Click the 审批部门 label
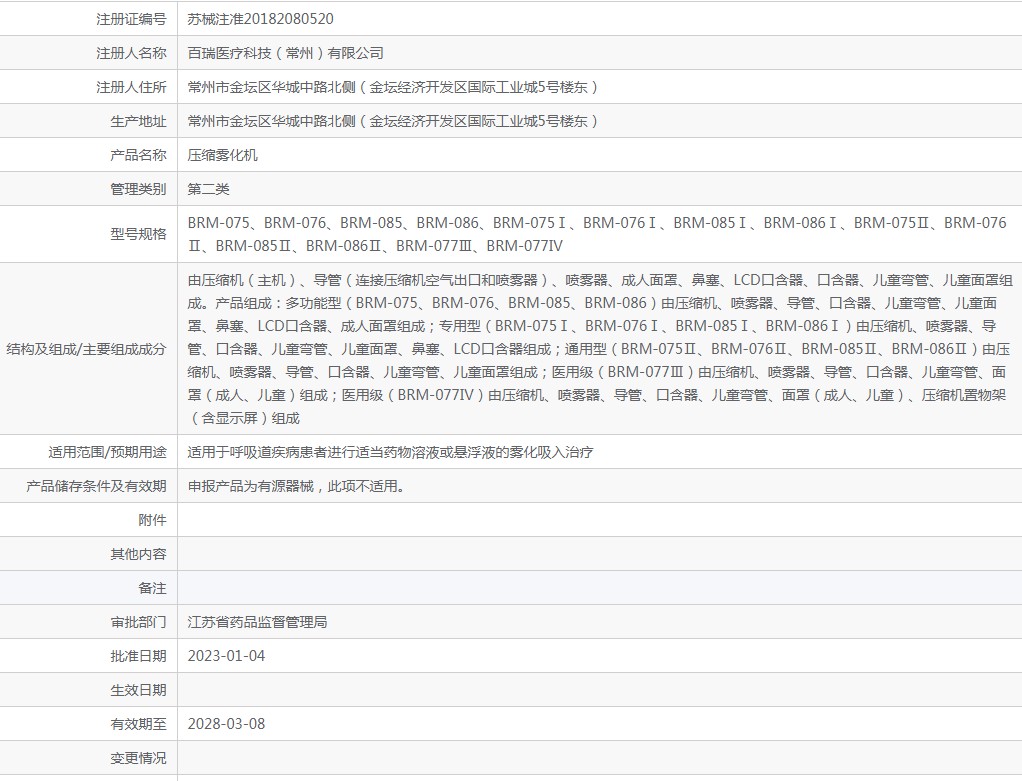Image resolution: width=1022 pixels, height=781 pixels. tap(138, 621)
